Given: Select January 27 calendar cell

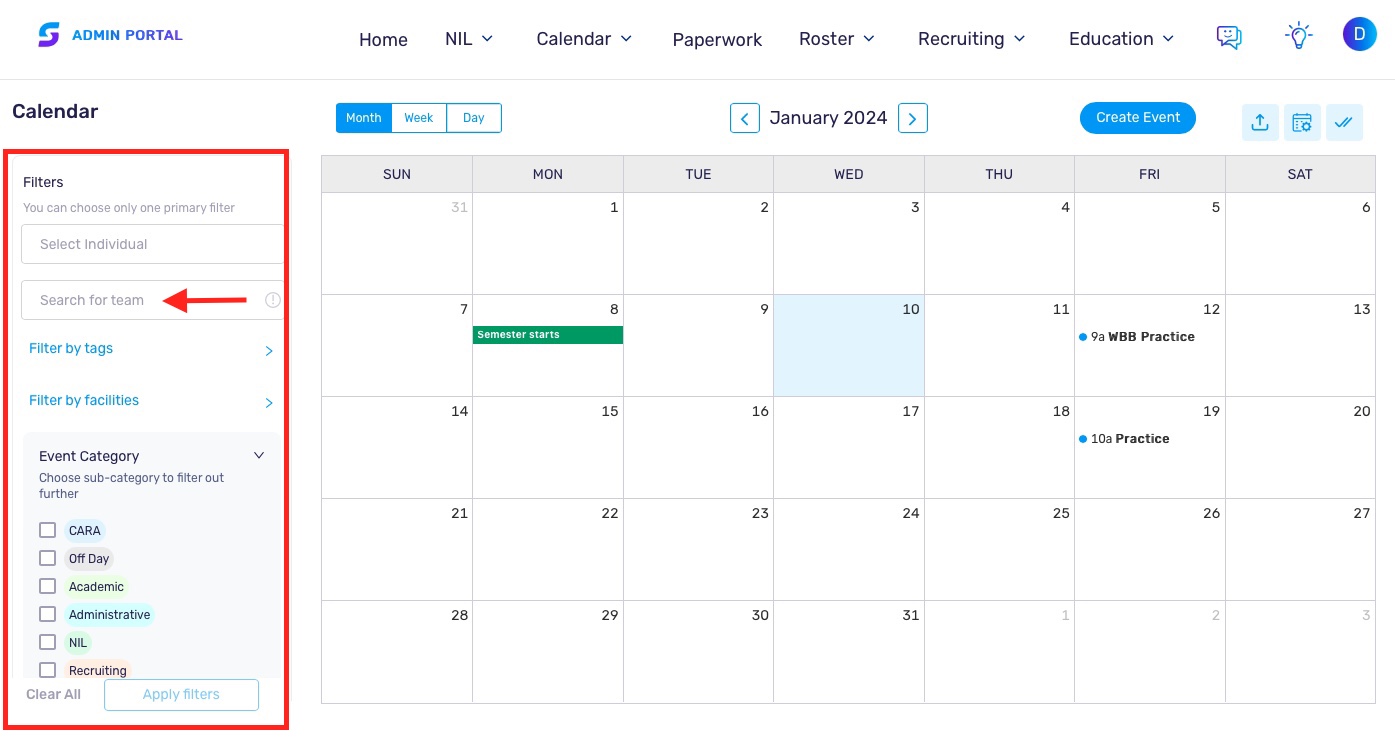Looking at the screenshot, I should pyautogui.click(x=1300, y=549).
